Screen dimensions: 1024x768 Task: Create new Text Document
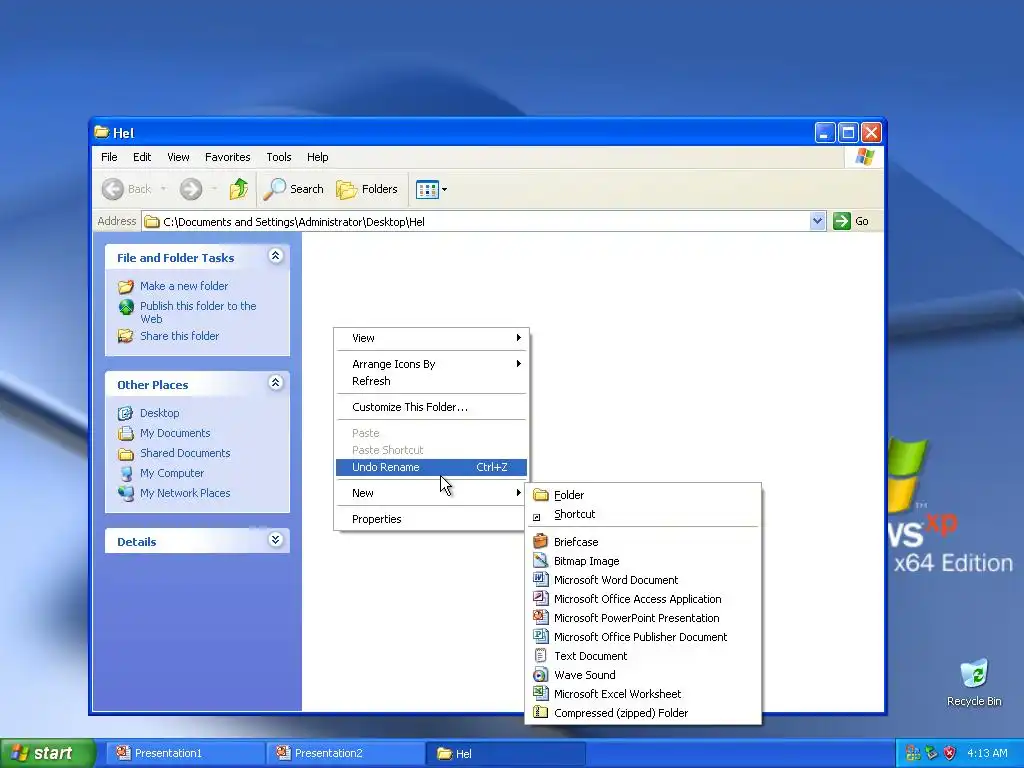(643, 656)
